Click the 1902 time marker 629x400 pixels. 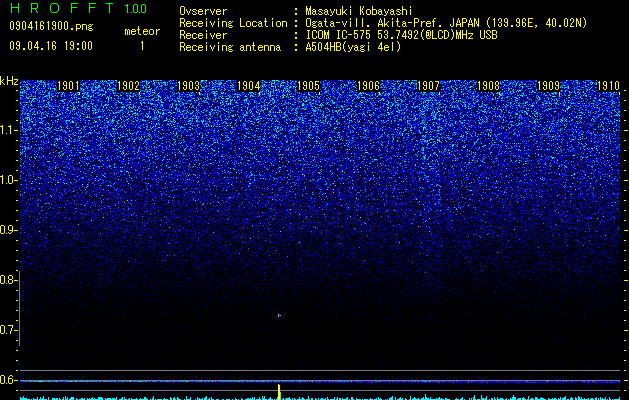pos(128,86)
